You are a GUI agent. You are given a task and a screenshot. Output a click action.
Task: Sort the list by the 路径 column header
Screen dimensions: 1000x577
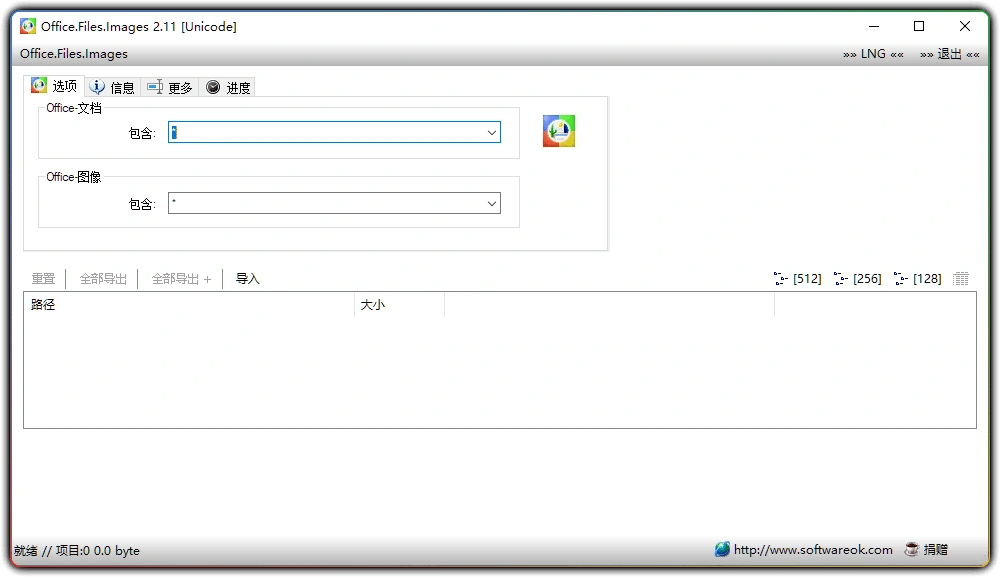point(189,305)
